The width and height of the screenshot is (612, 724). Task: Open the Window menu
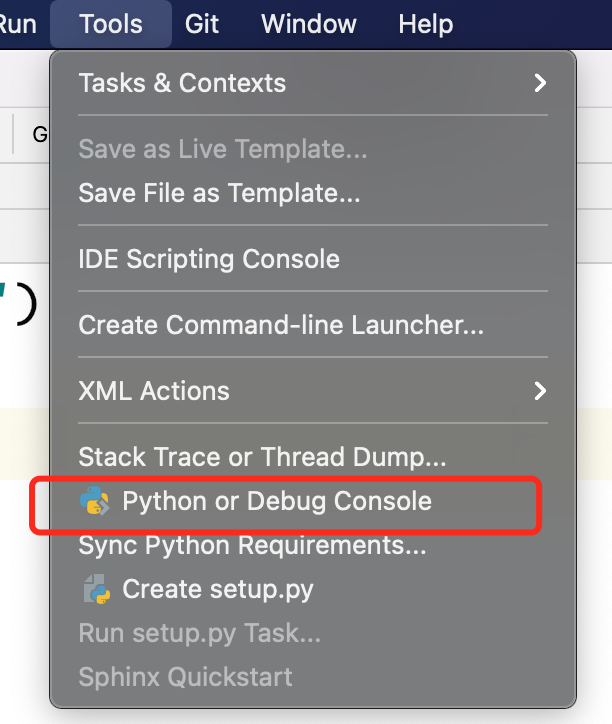pos(309,24)
